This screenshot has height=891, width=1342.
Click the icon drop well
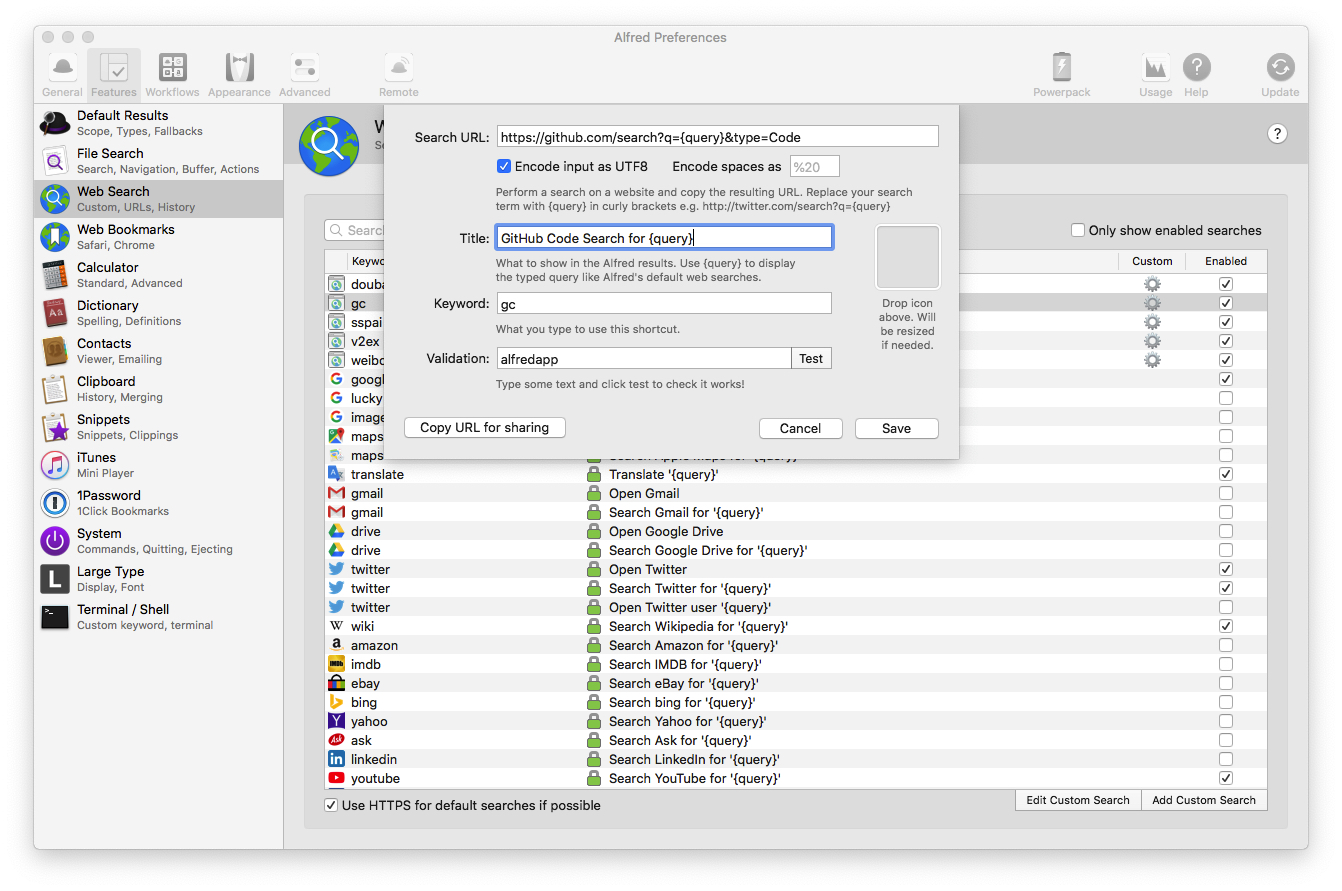point(908,257)
